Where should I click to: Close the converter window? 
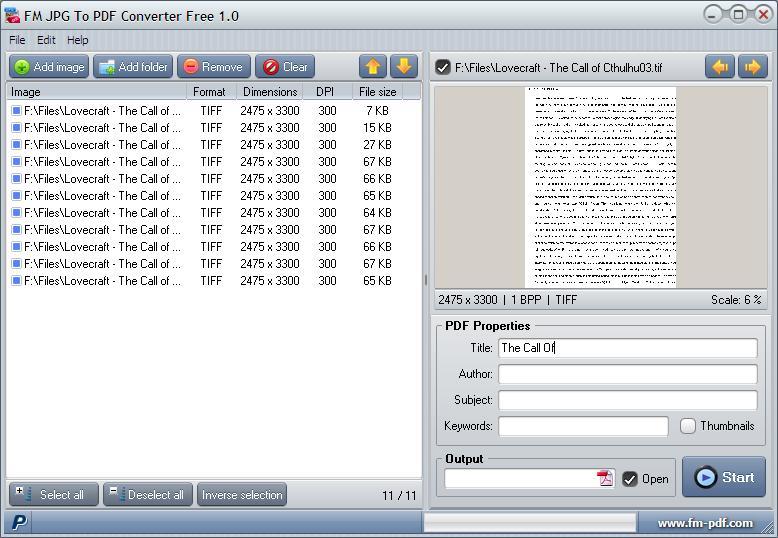coord(763,14)
